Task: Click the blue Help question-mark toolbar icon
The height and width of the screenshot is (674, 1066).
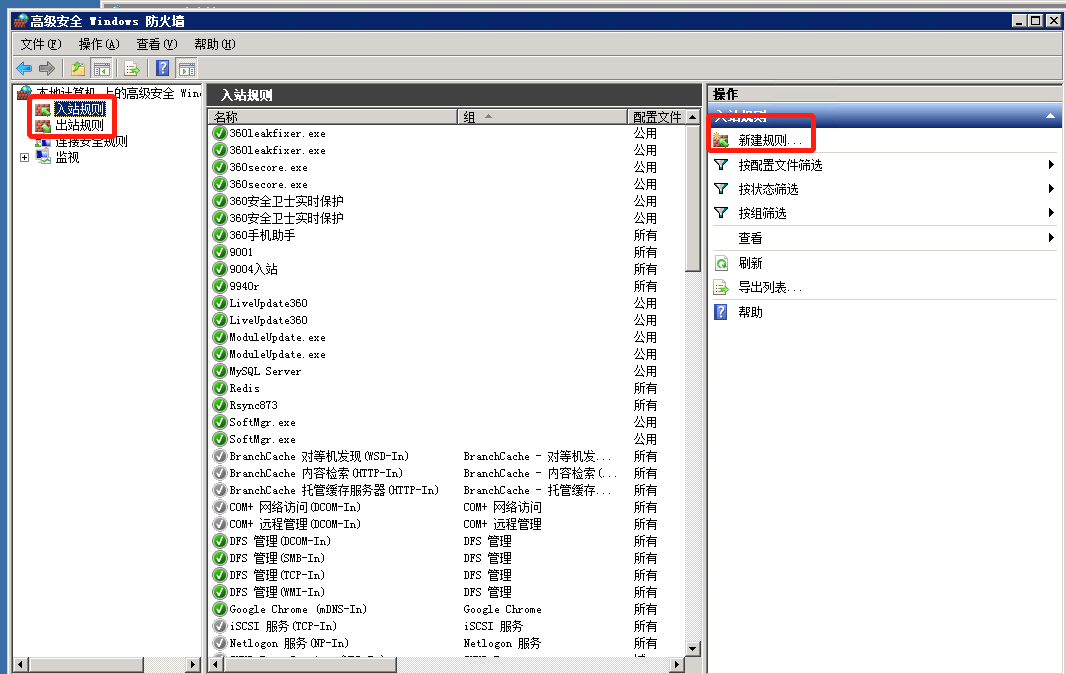Action: (x=161, y=67)
